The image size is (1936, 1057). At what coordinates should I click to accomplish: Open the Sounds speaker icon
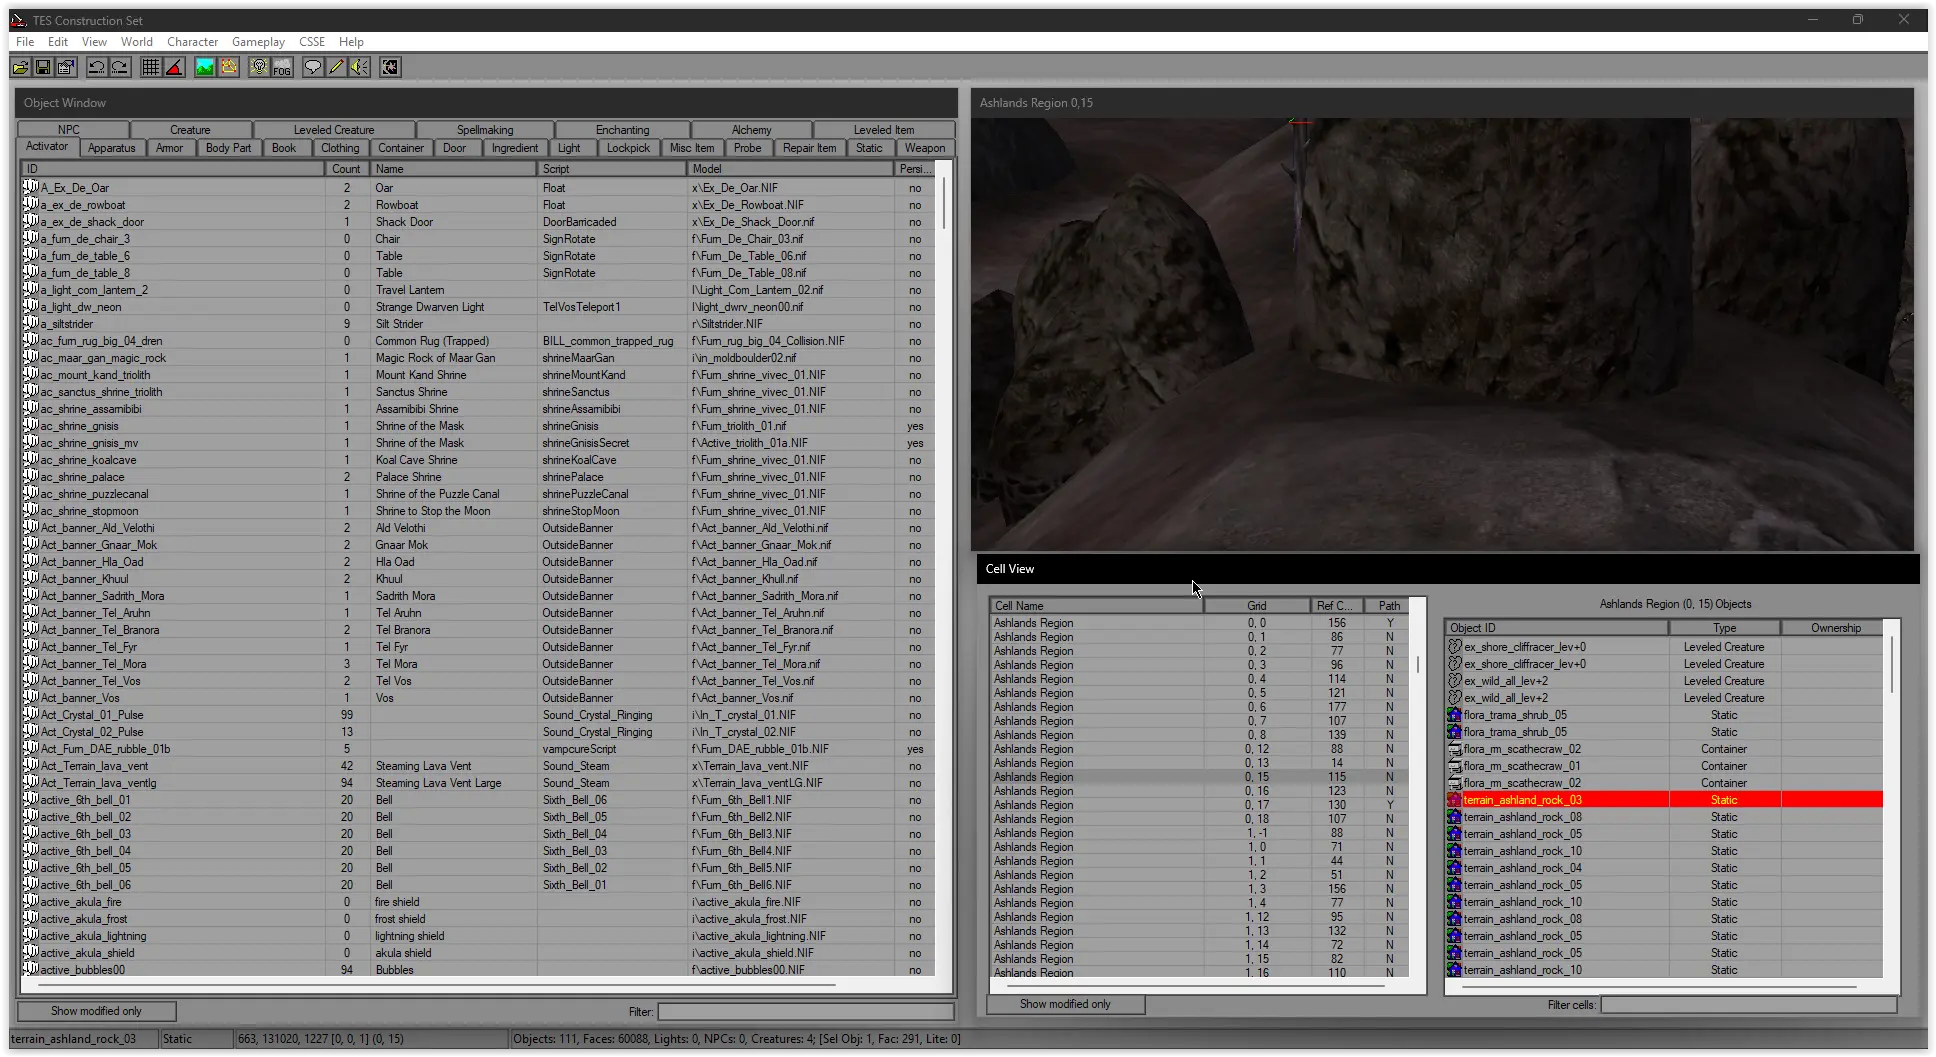[359, 67]
